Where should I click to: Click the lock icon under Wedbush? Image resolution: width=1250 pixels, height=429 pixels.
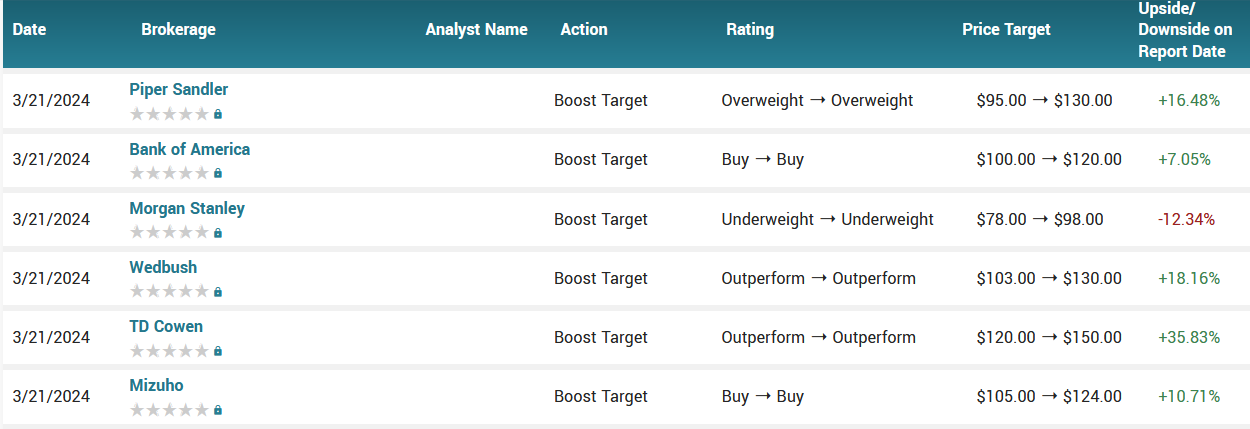coord(218,292)
